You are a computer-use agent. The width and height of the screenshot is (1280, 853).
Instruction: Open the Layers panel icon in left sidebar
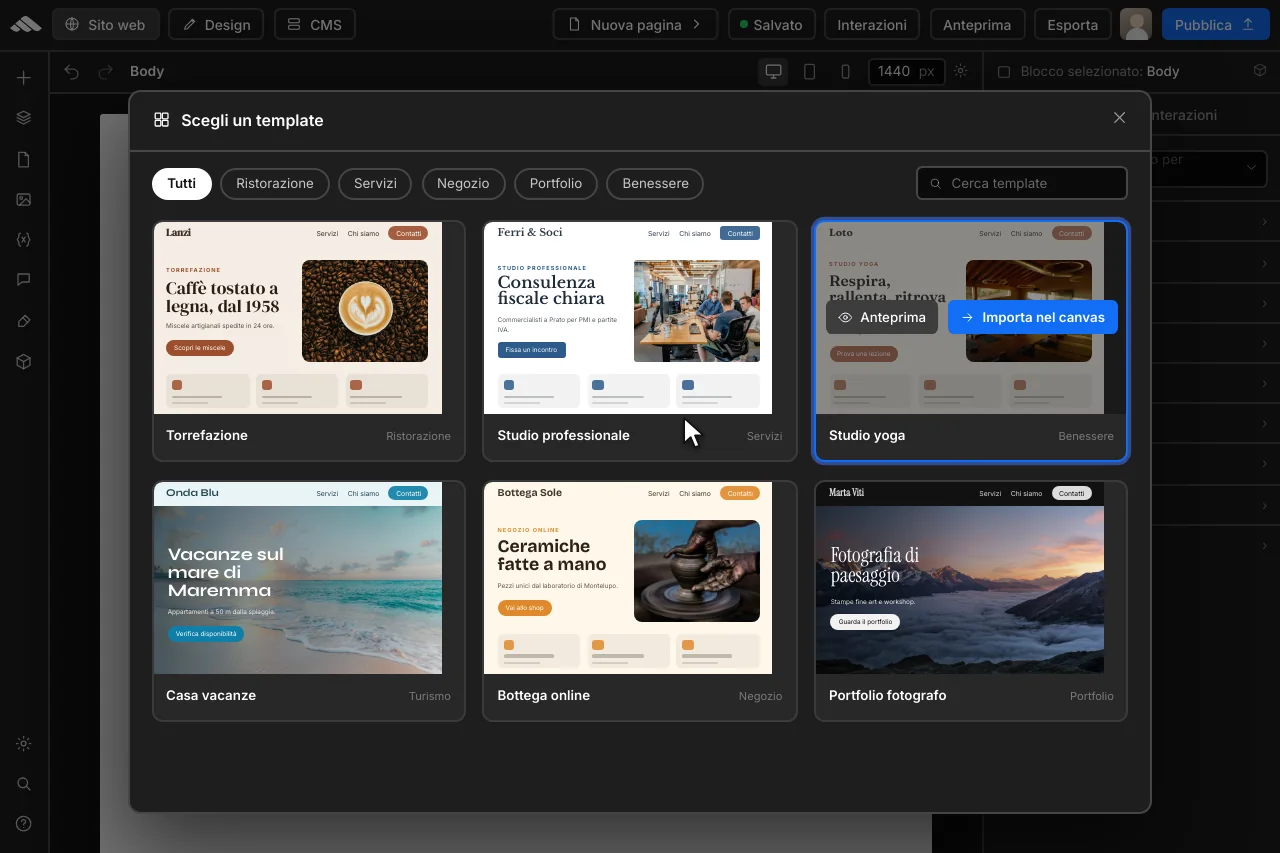pyautogui.click(x=24, y=118)
